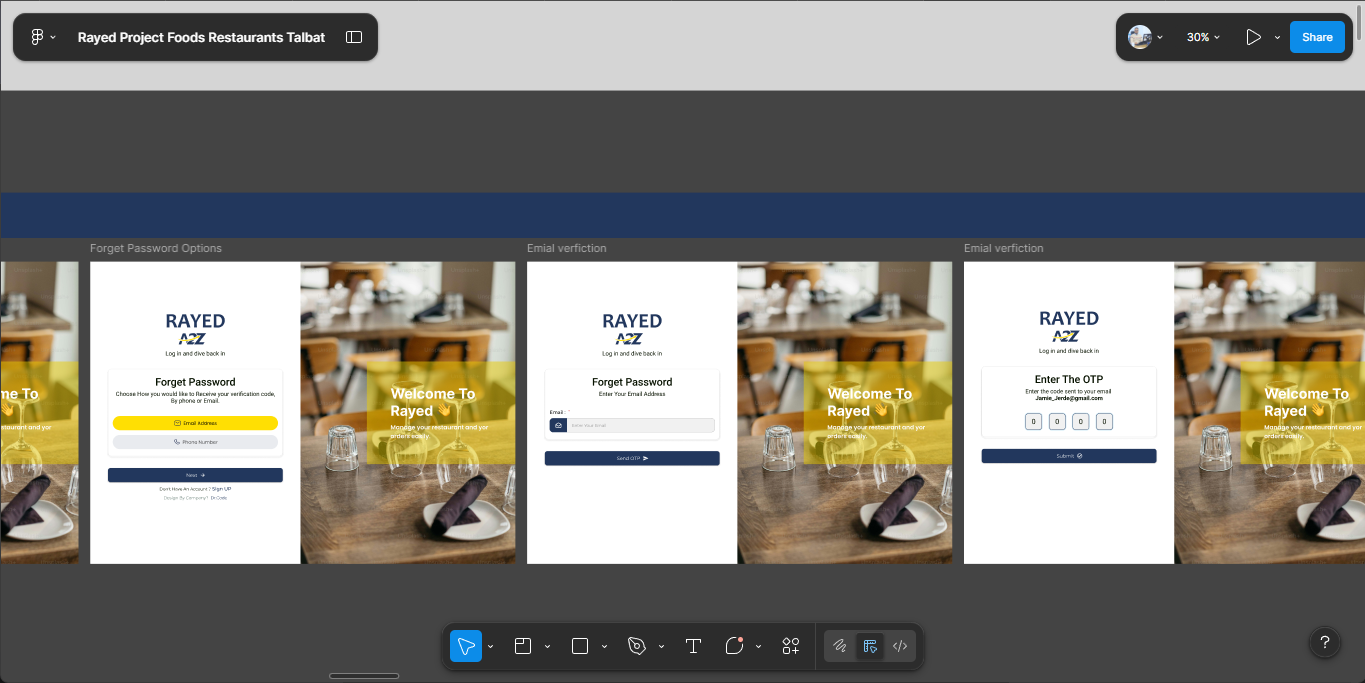The height and width of the screenshot is (683, 1365).
Task: Expand the present options chevron beside play
Action: point(1277,37)
